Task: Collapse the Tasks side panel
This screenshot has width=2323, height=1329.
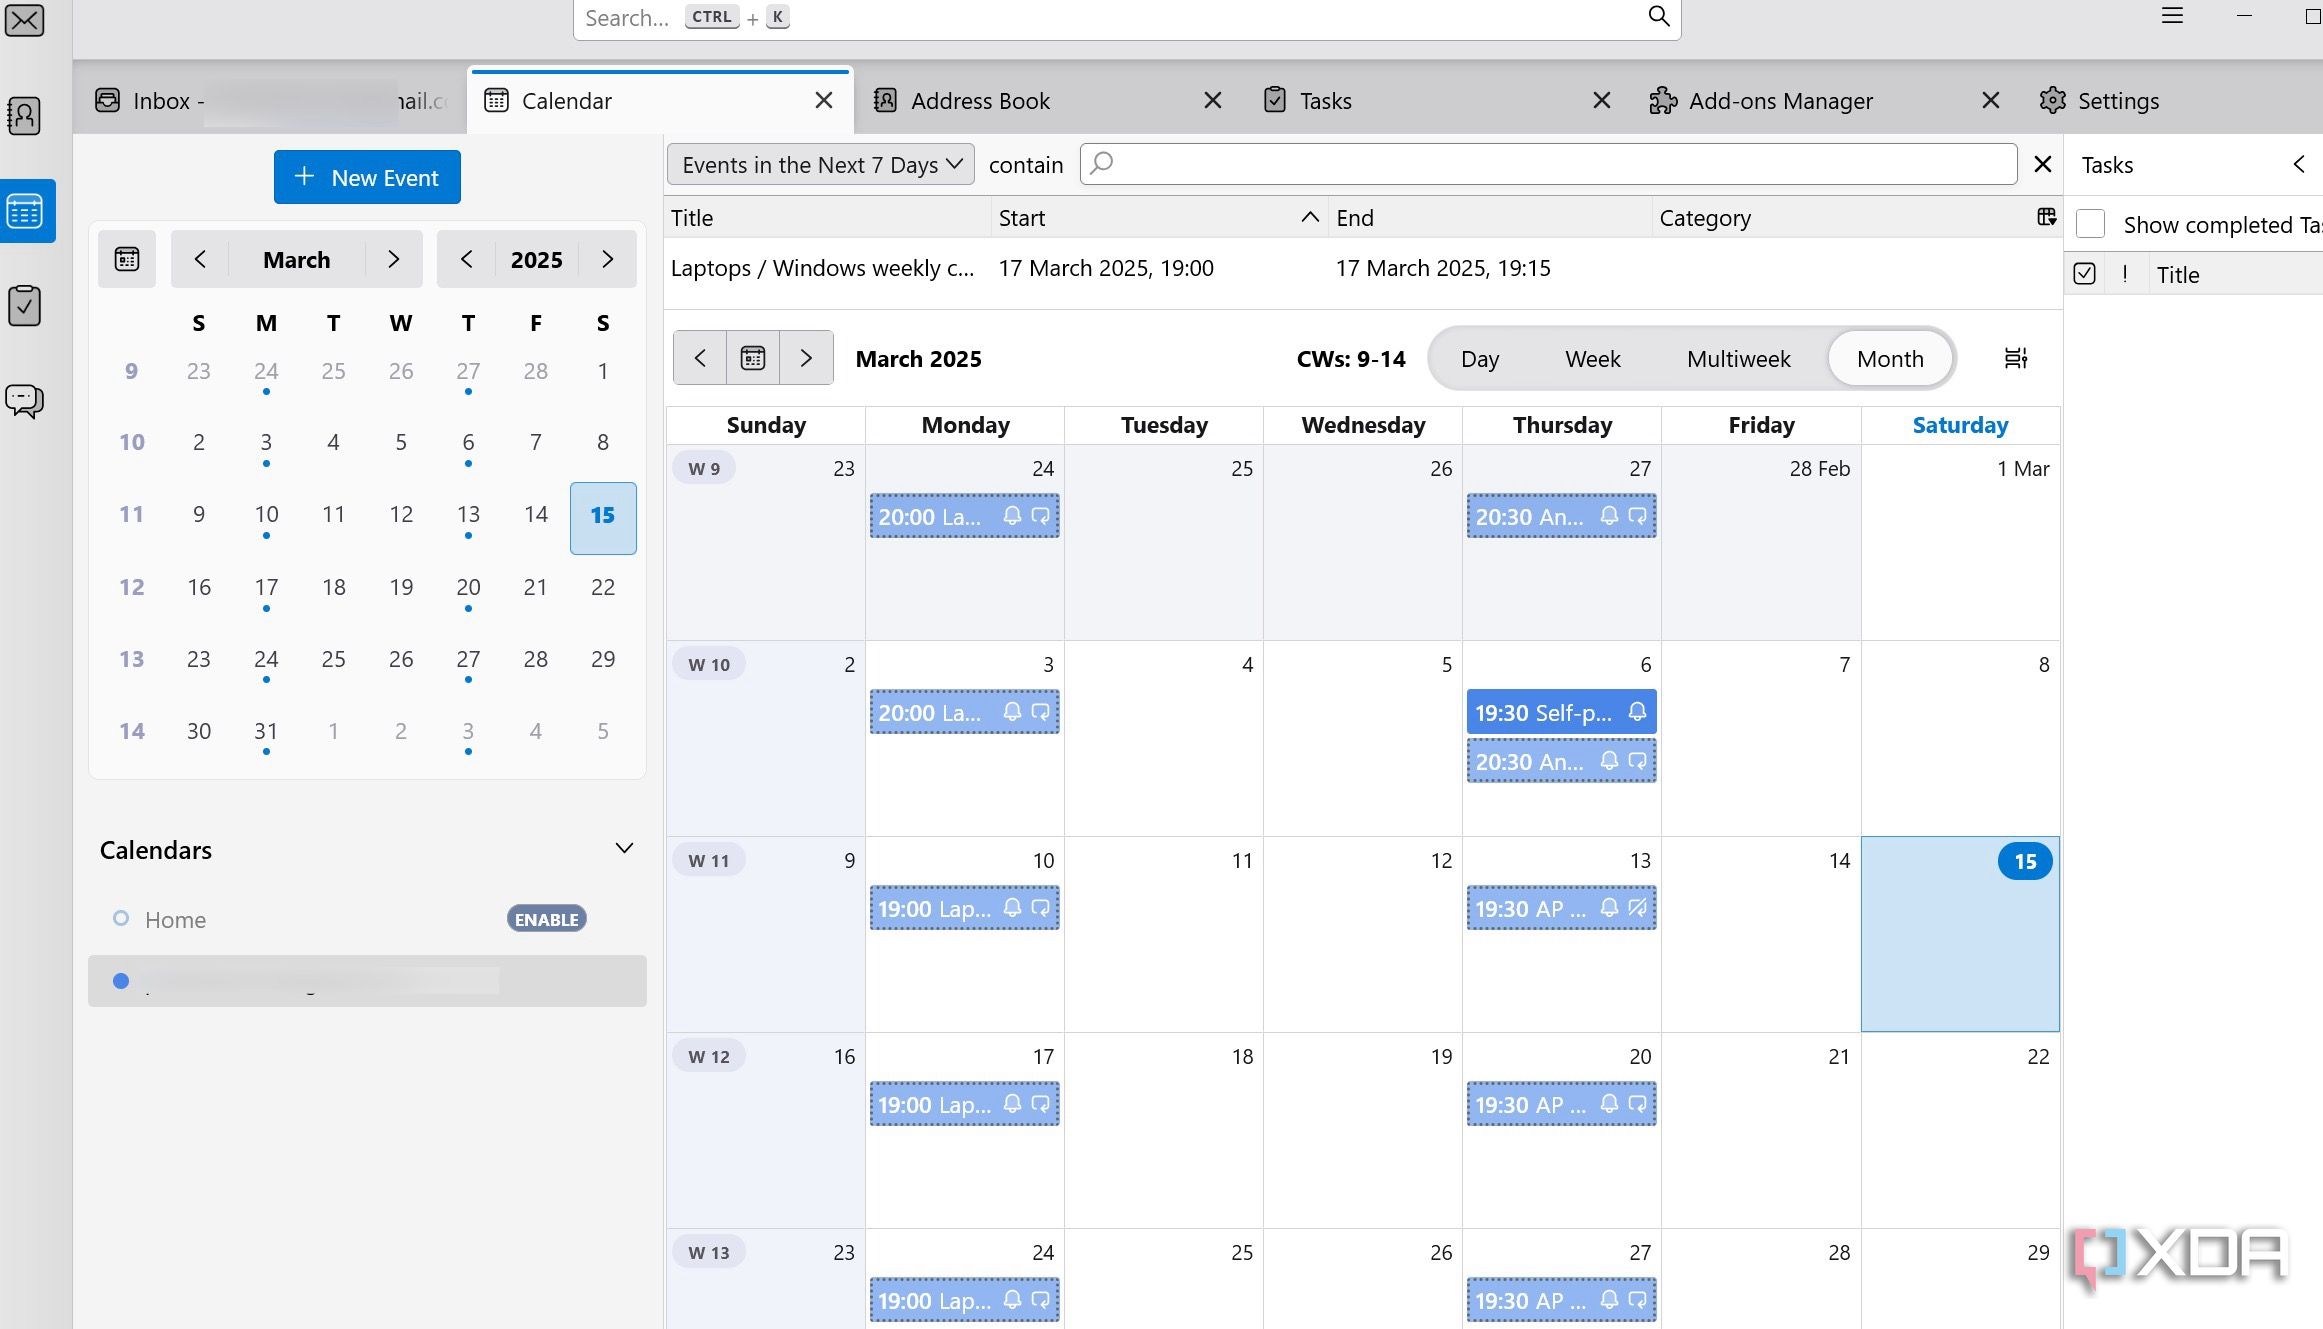Action: point(2298,165)
